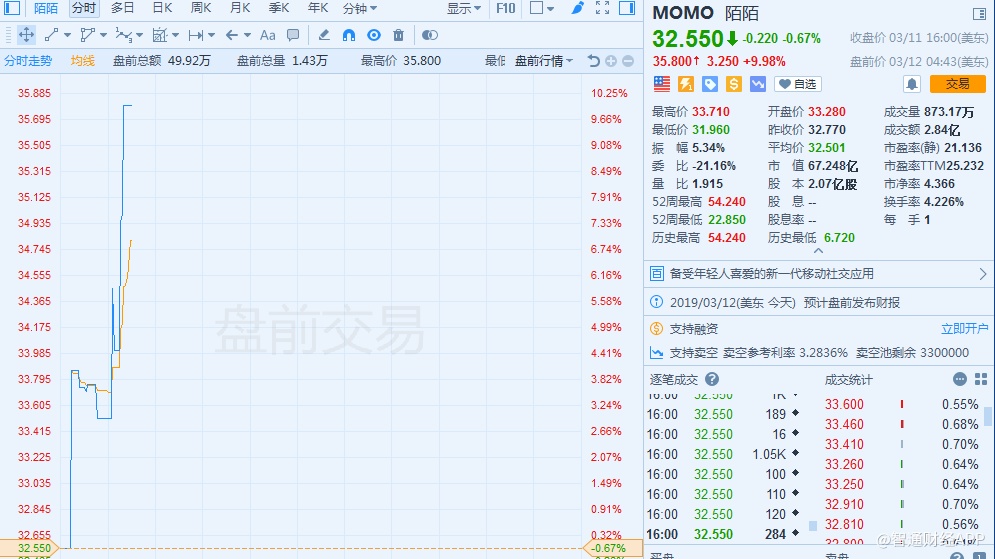
Task: Click the 立即开户 open account link
Action: click(x=964, y=328)
